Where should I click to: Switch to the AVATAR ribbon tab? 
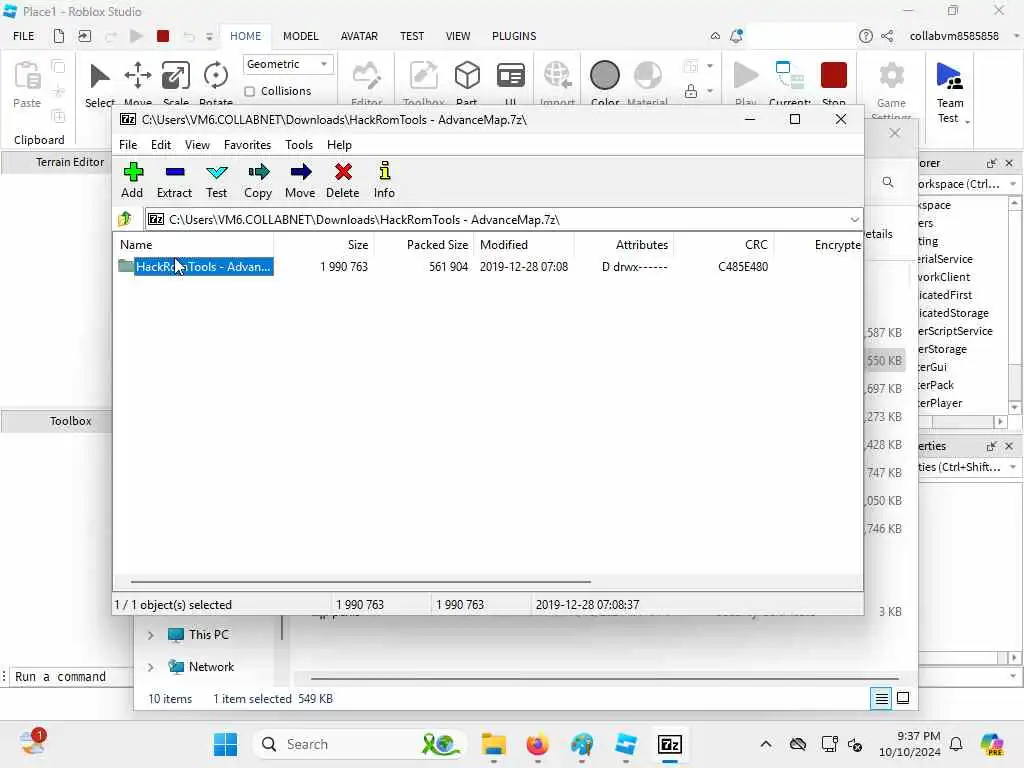pyautogui.click(x=359, y=36)
